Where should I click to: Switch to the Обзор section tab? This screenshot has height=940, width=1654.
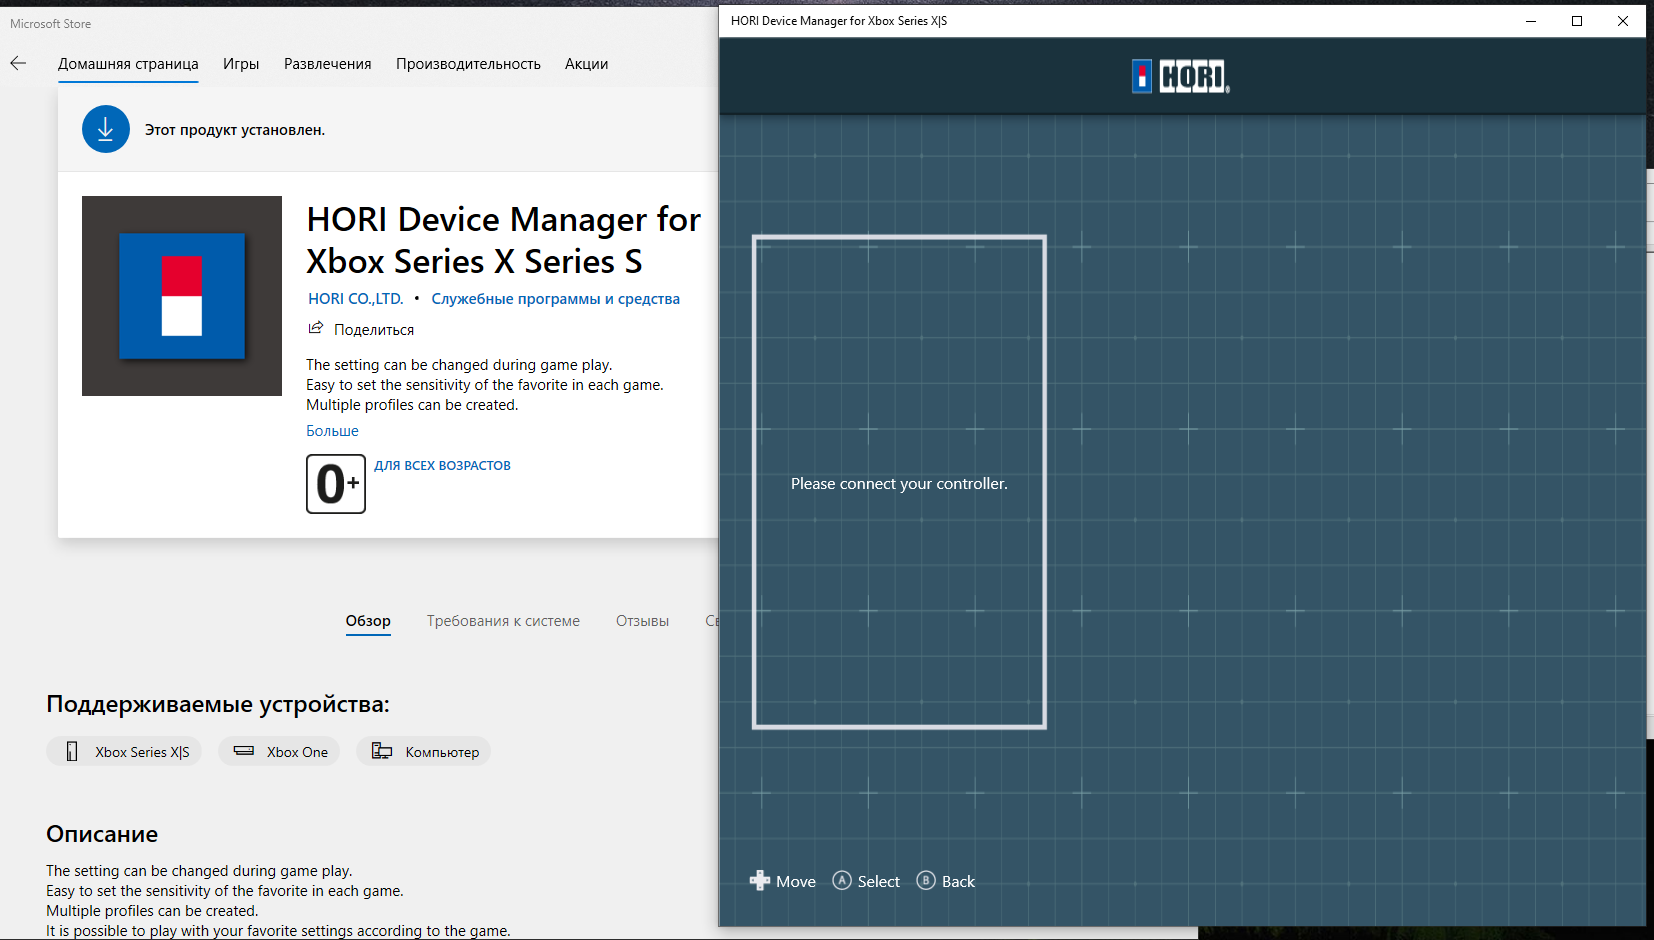tap(368, 621)
